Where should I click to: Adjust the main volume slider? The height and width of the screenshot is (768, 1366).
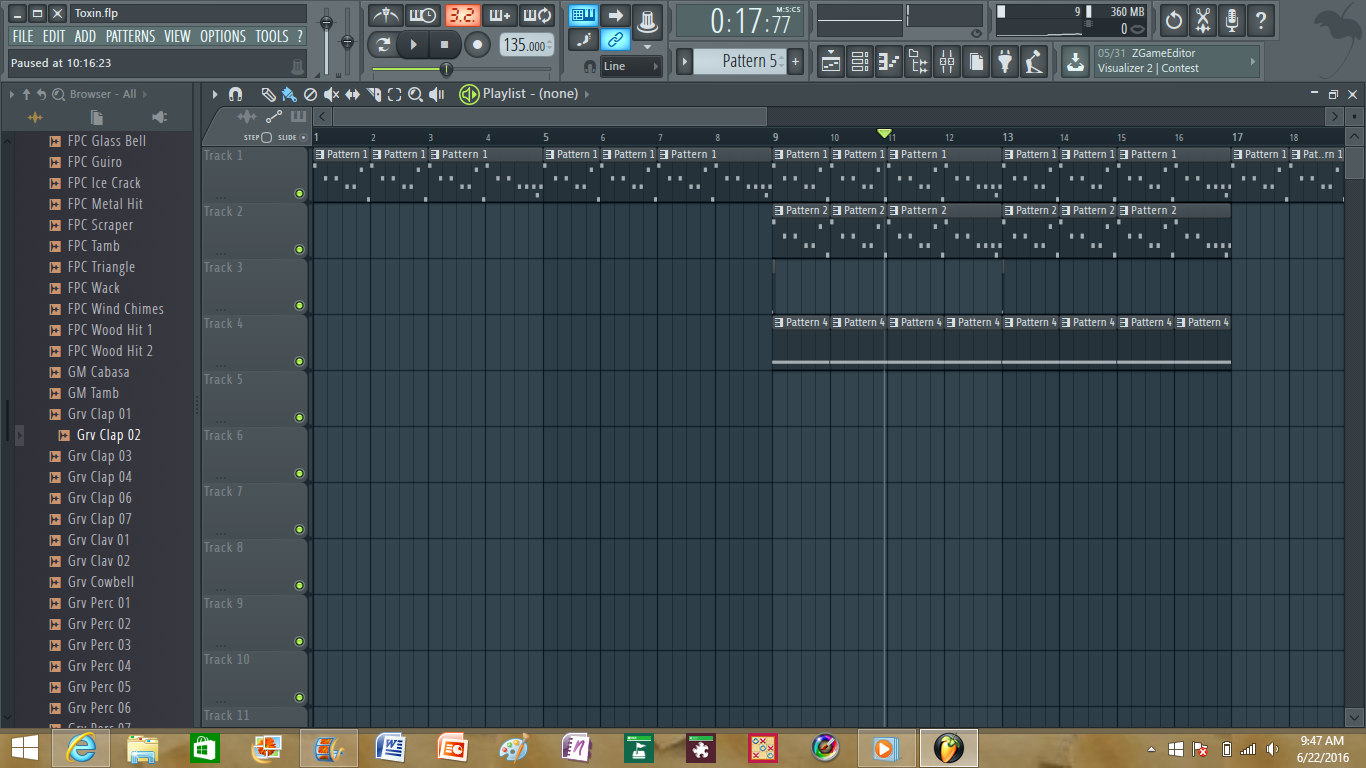point(326,22)
